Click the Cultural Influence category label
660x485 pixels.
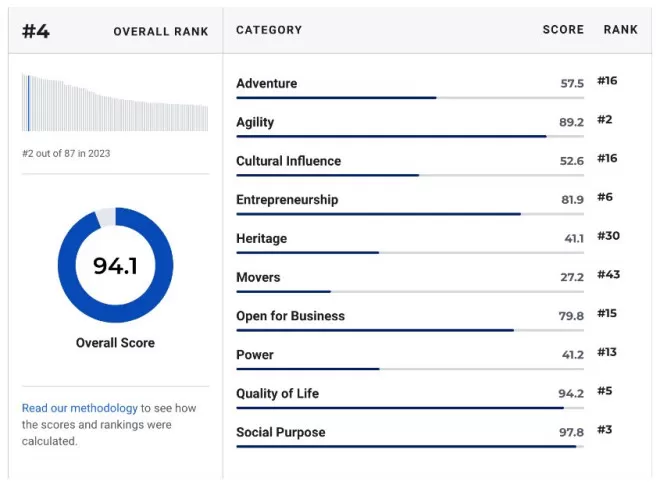(x=288, y=161)
